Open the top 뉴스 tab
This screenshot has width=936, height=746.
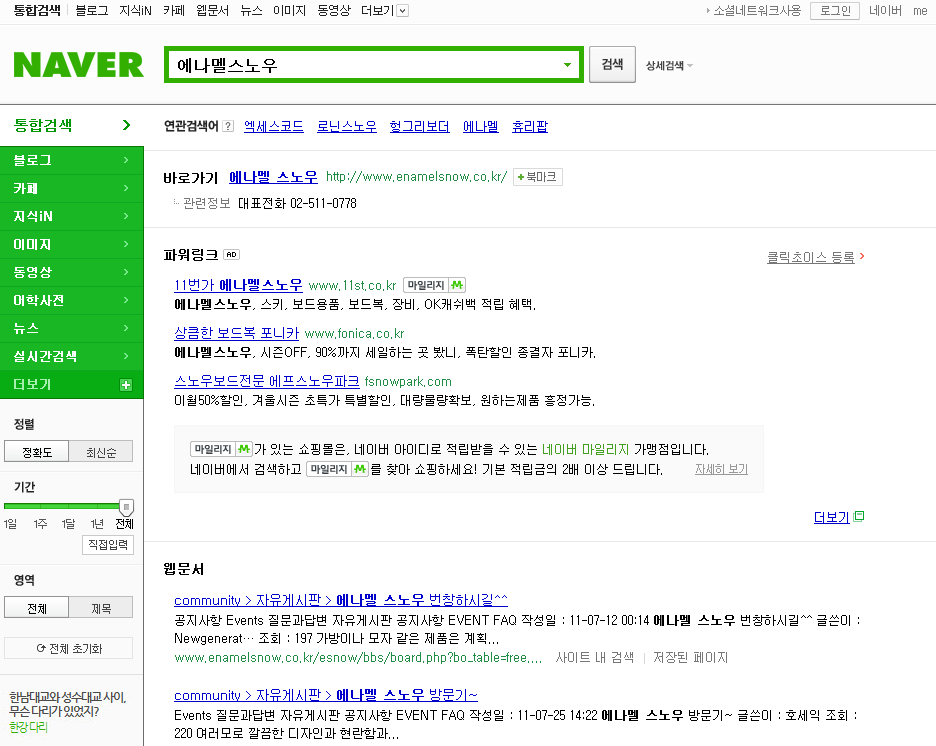tap(251, 10)
